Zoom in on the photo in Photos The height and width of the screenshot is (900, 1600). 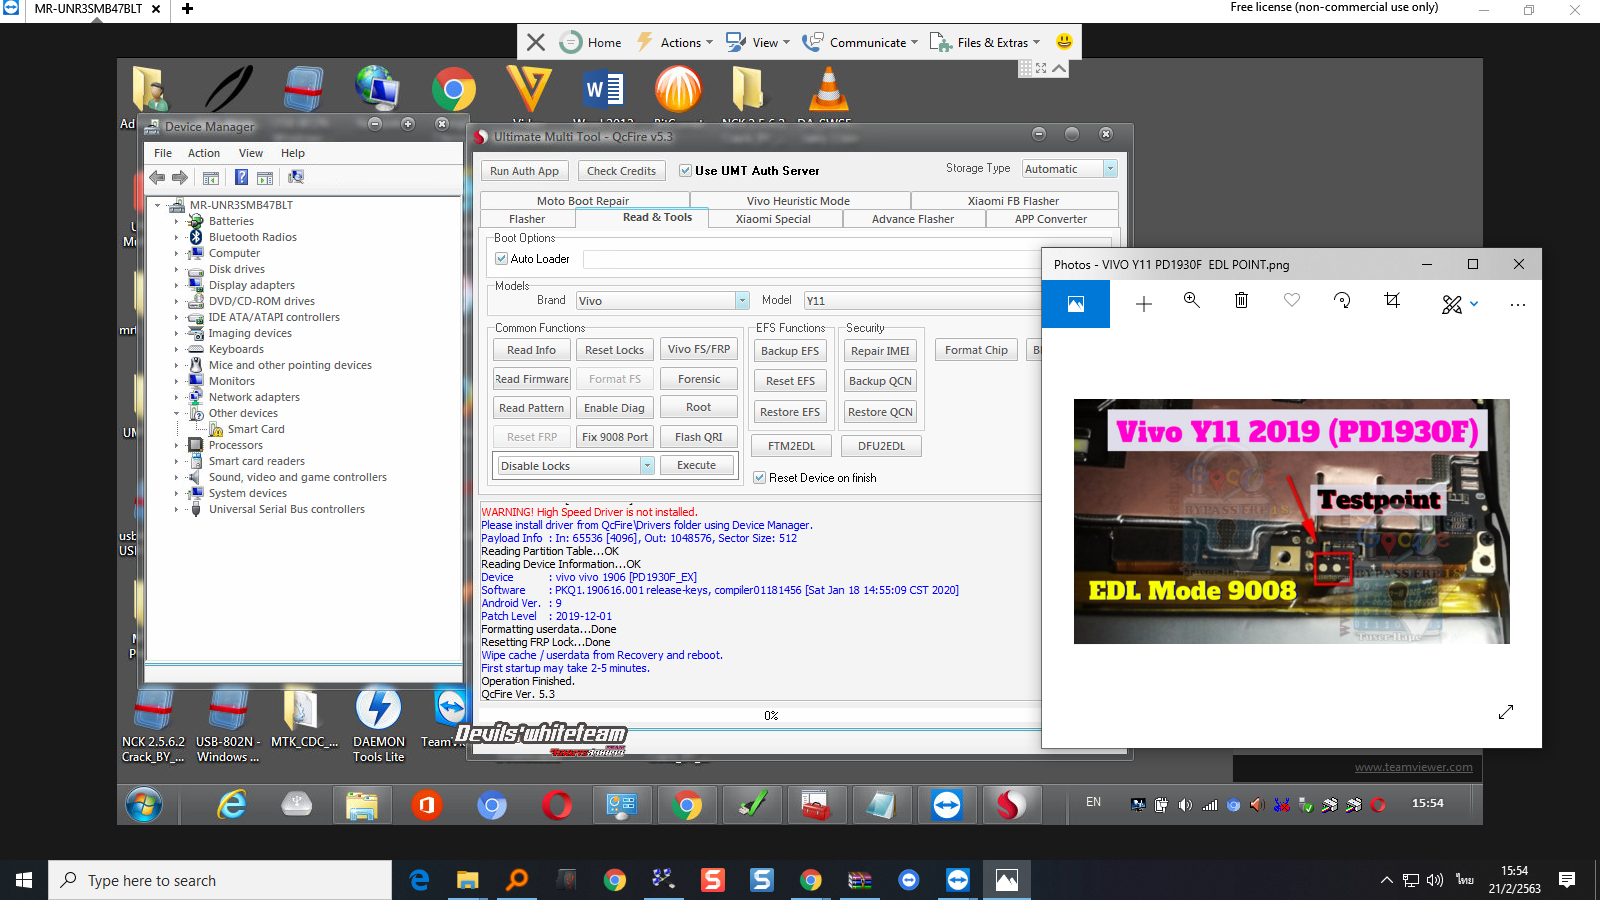point(1191,300)
